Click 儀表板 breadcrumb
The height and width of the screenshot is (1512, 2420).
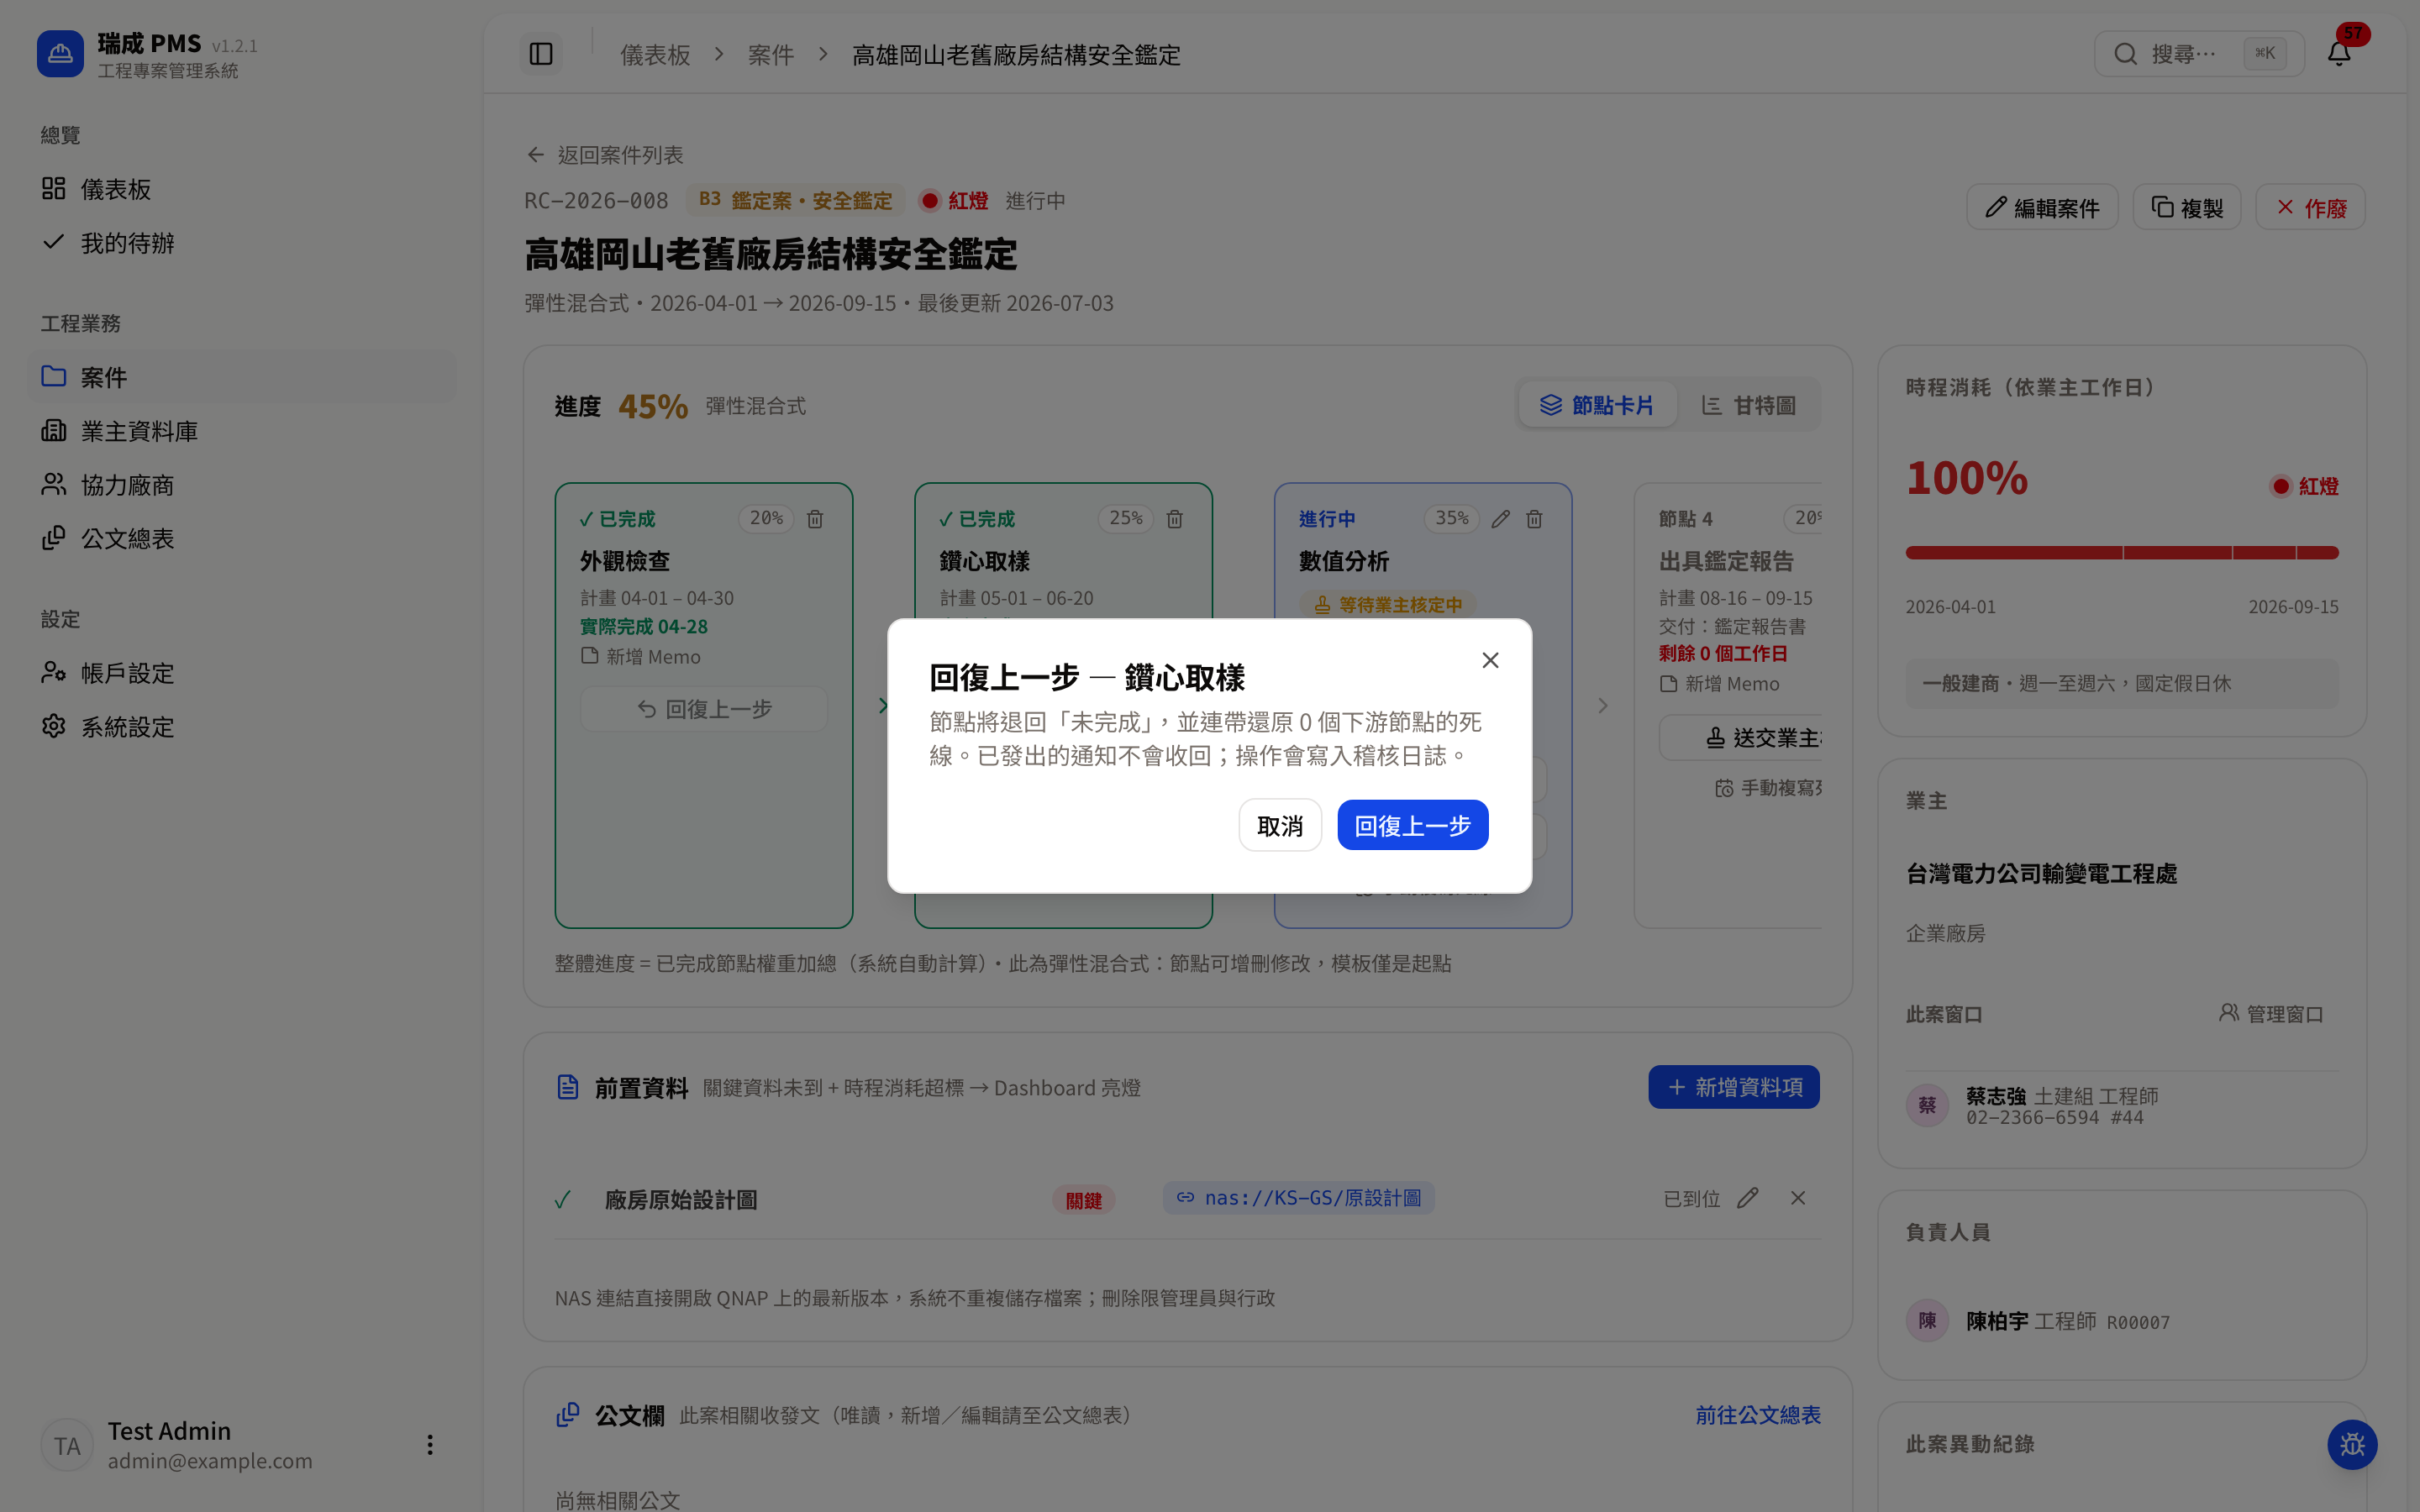[655, 55]
